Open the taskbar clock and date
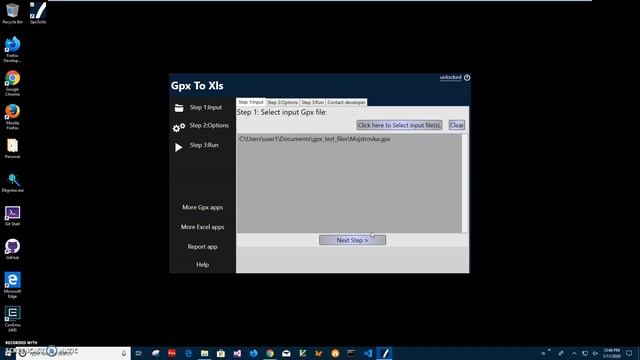 coord(611,353)
